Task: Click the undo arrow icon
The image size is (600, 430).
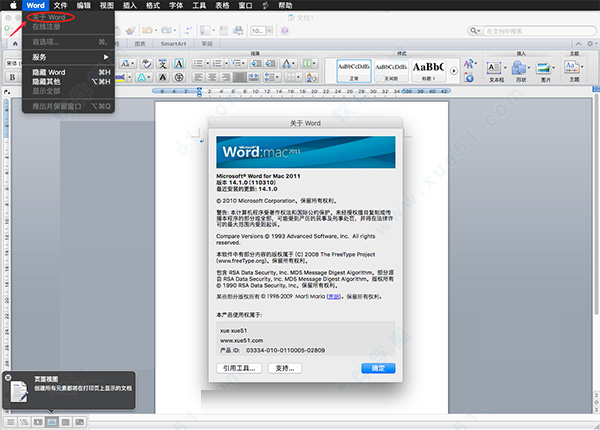Action: click(x=147, y=30)
